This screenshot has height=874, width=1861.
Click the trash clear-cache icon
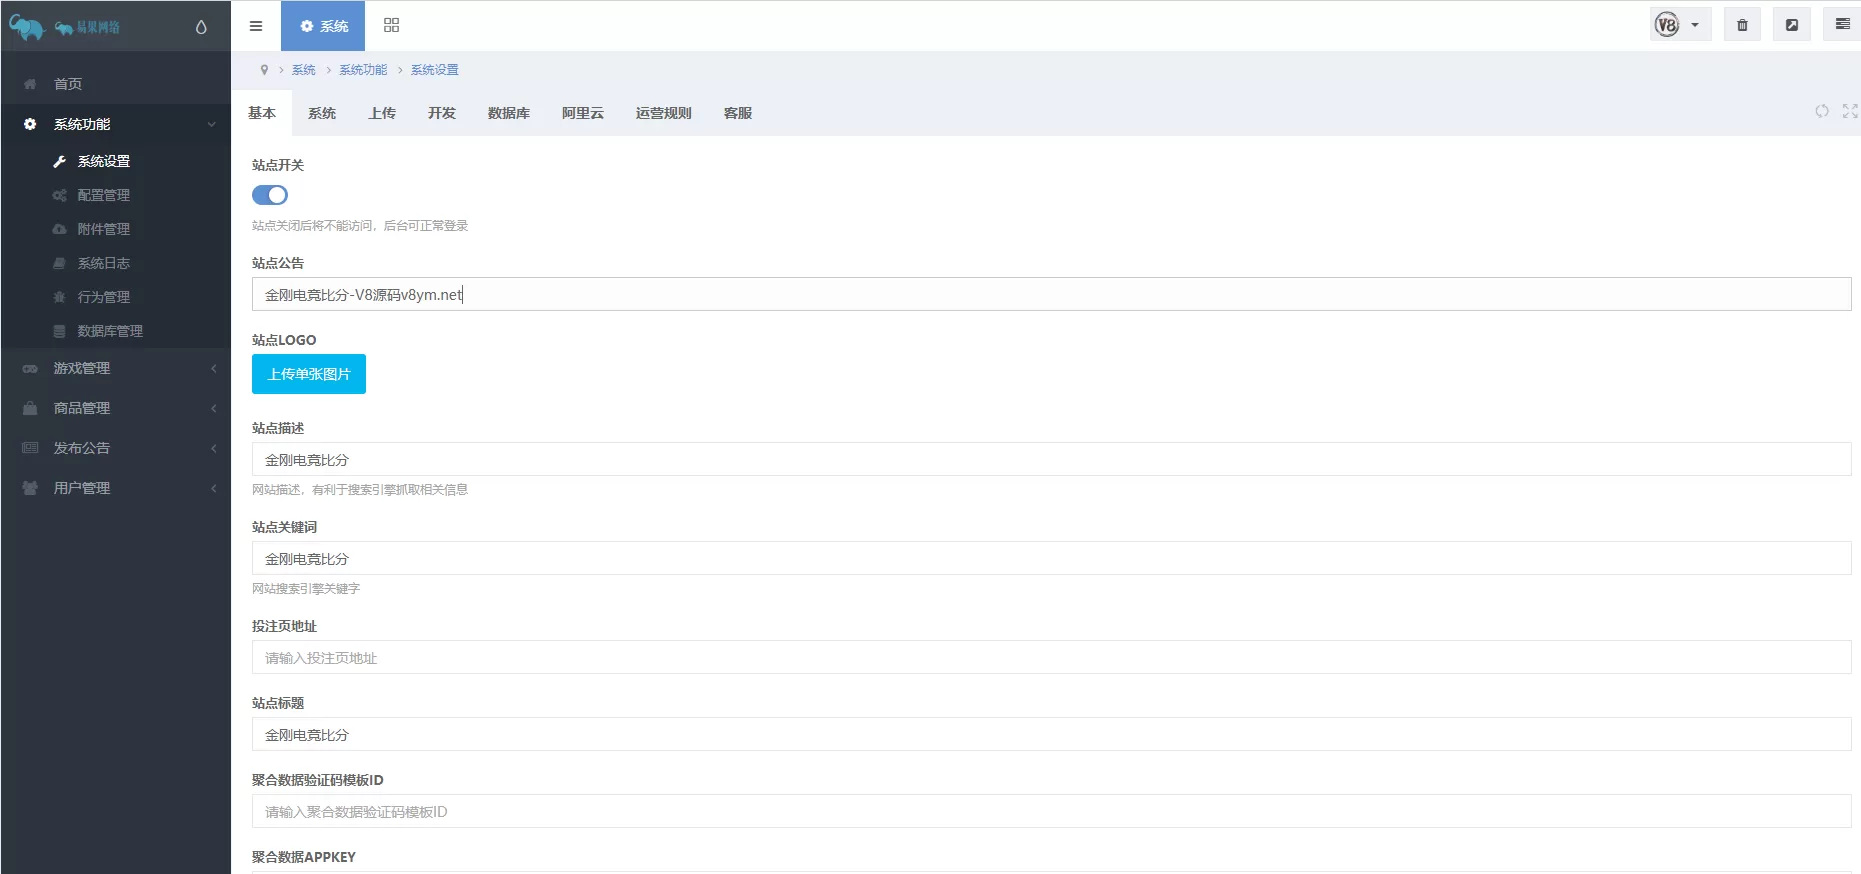pyautogui.click(x=1742, y=25)
